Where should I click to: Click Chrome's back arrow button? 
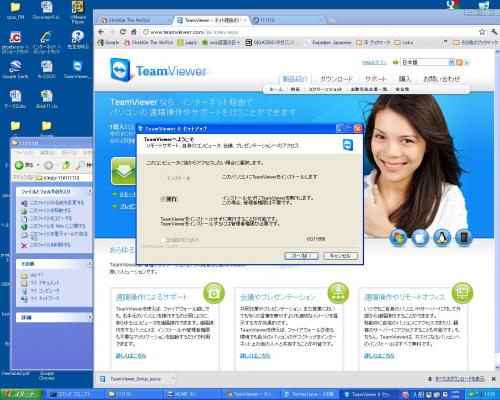[x=101, y=32]
